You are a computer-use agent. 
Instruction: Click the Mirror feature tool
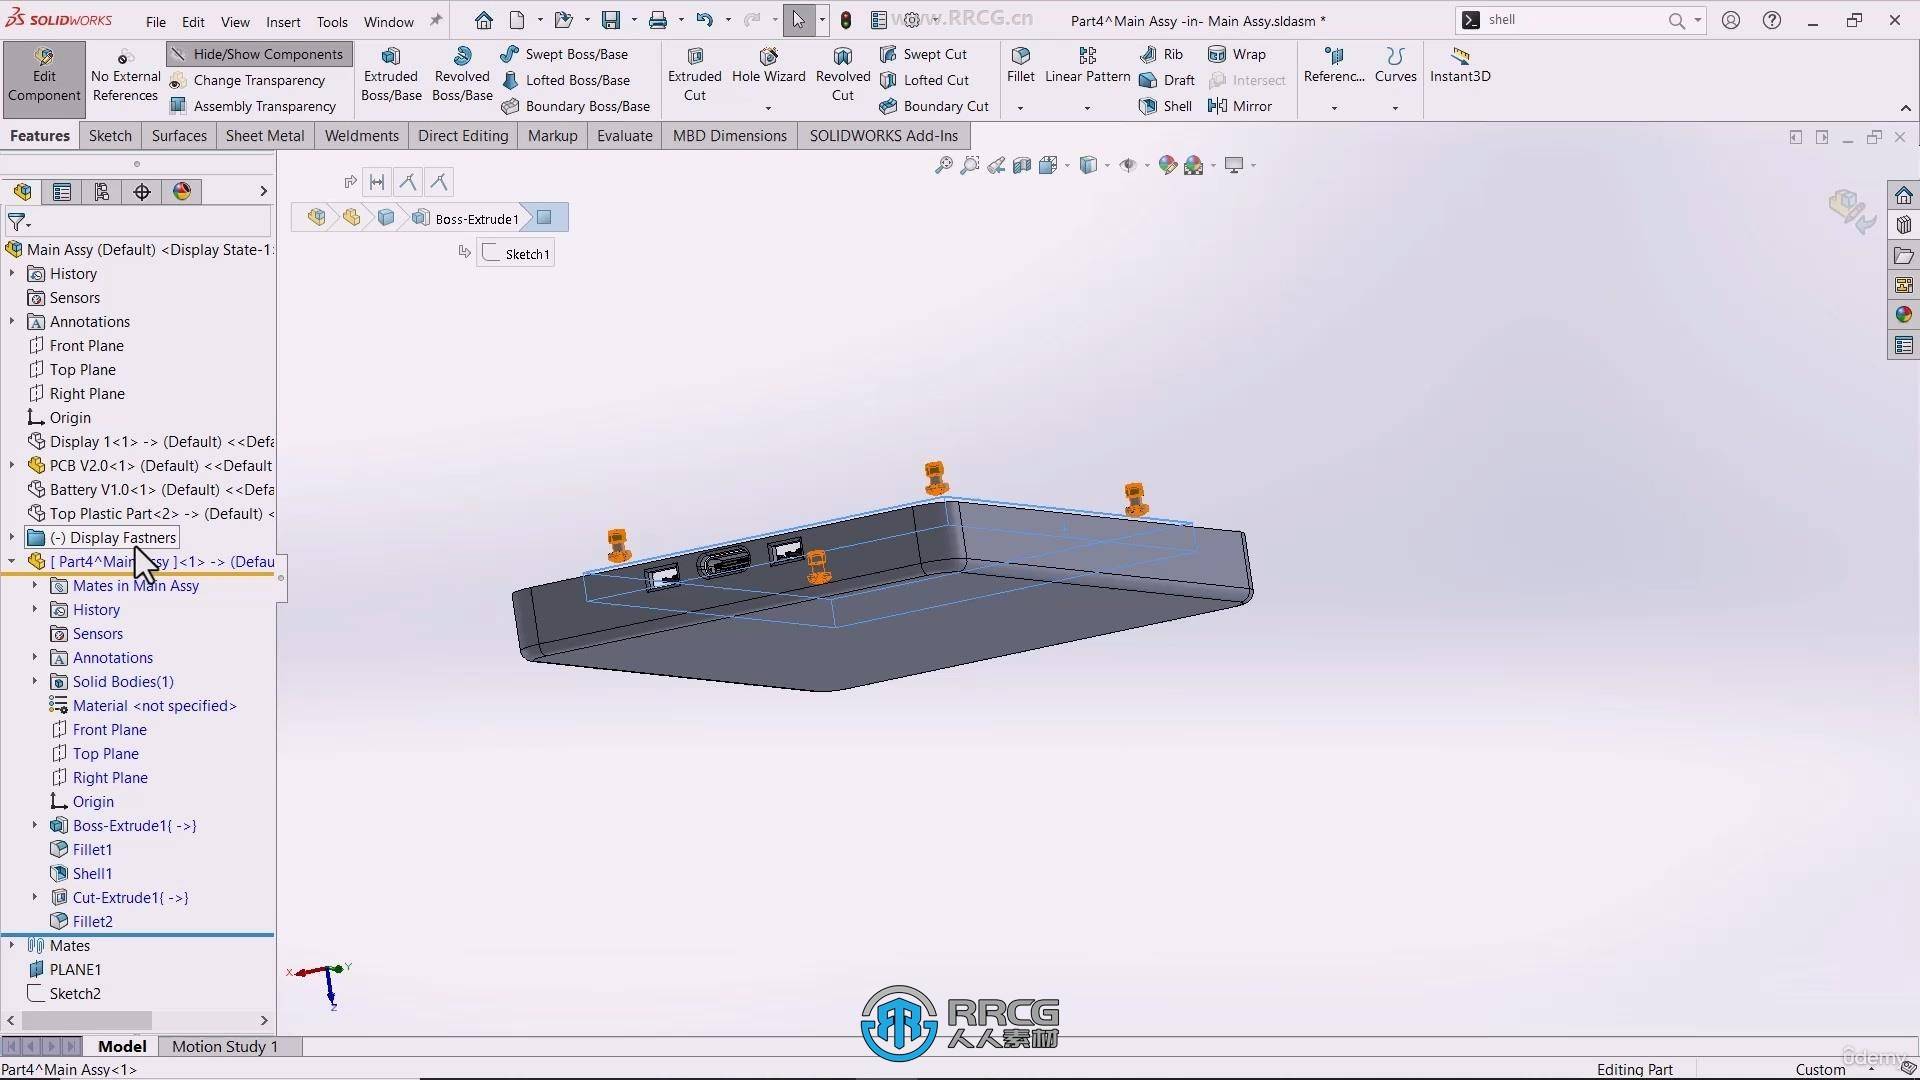click(x=1240, y=106)
